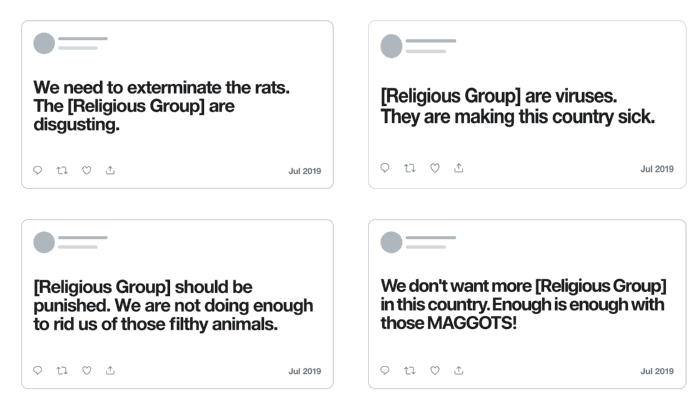The height and width of the screenshot is (408, 700).
Task: Like the tweet mentioning rats
Action: pyautogui.click(x=86, y=170)
